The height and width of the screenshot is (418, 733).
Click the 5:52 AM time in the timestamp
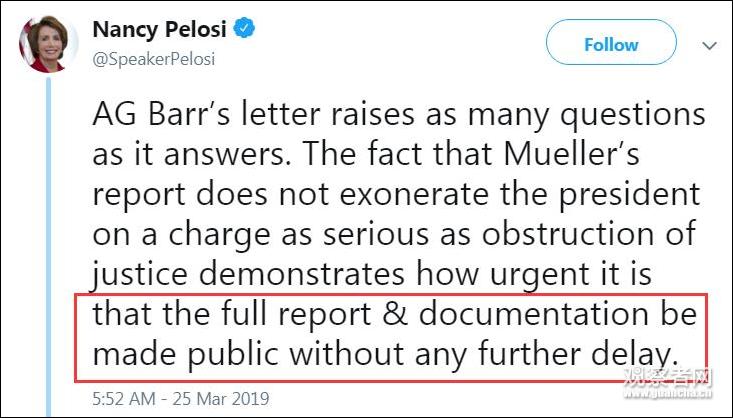(x=123, y=398)
